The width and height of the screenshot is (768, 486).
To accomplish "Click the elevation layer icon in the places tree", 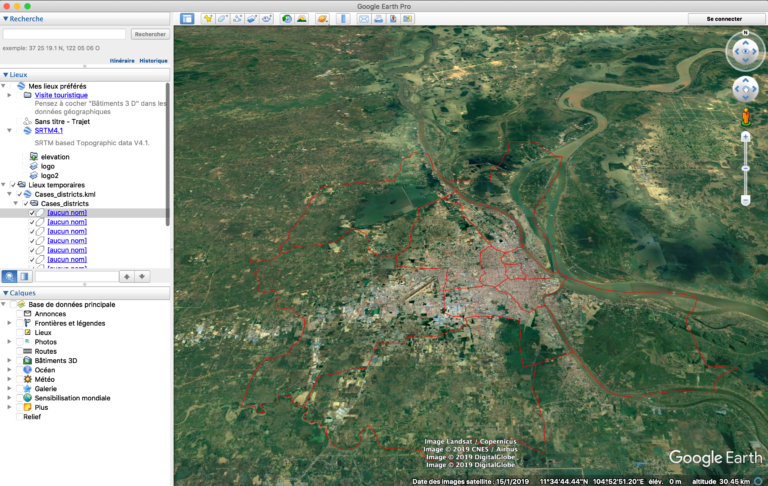I will pos(33,156).
